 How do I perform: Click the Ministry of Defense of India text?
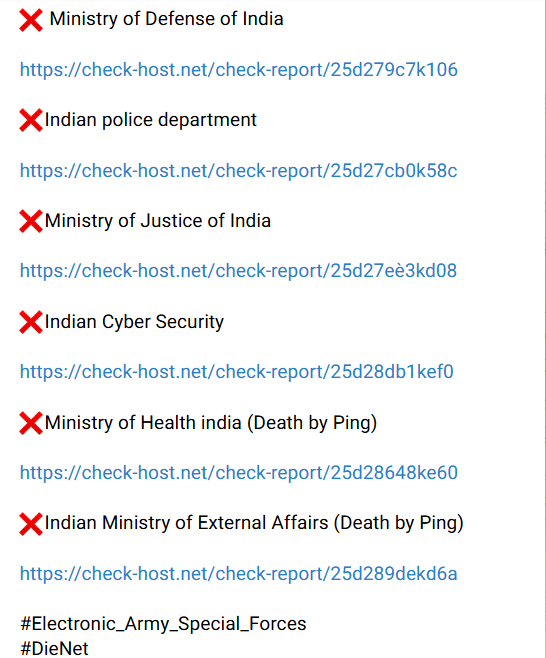point(166,19)
